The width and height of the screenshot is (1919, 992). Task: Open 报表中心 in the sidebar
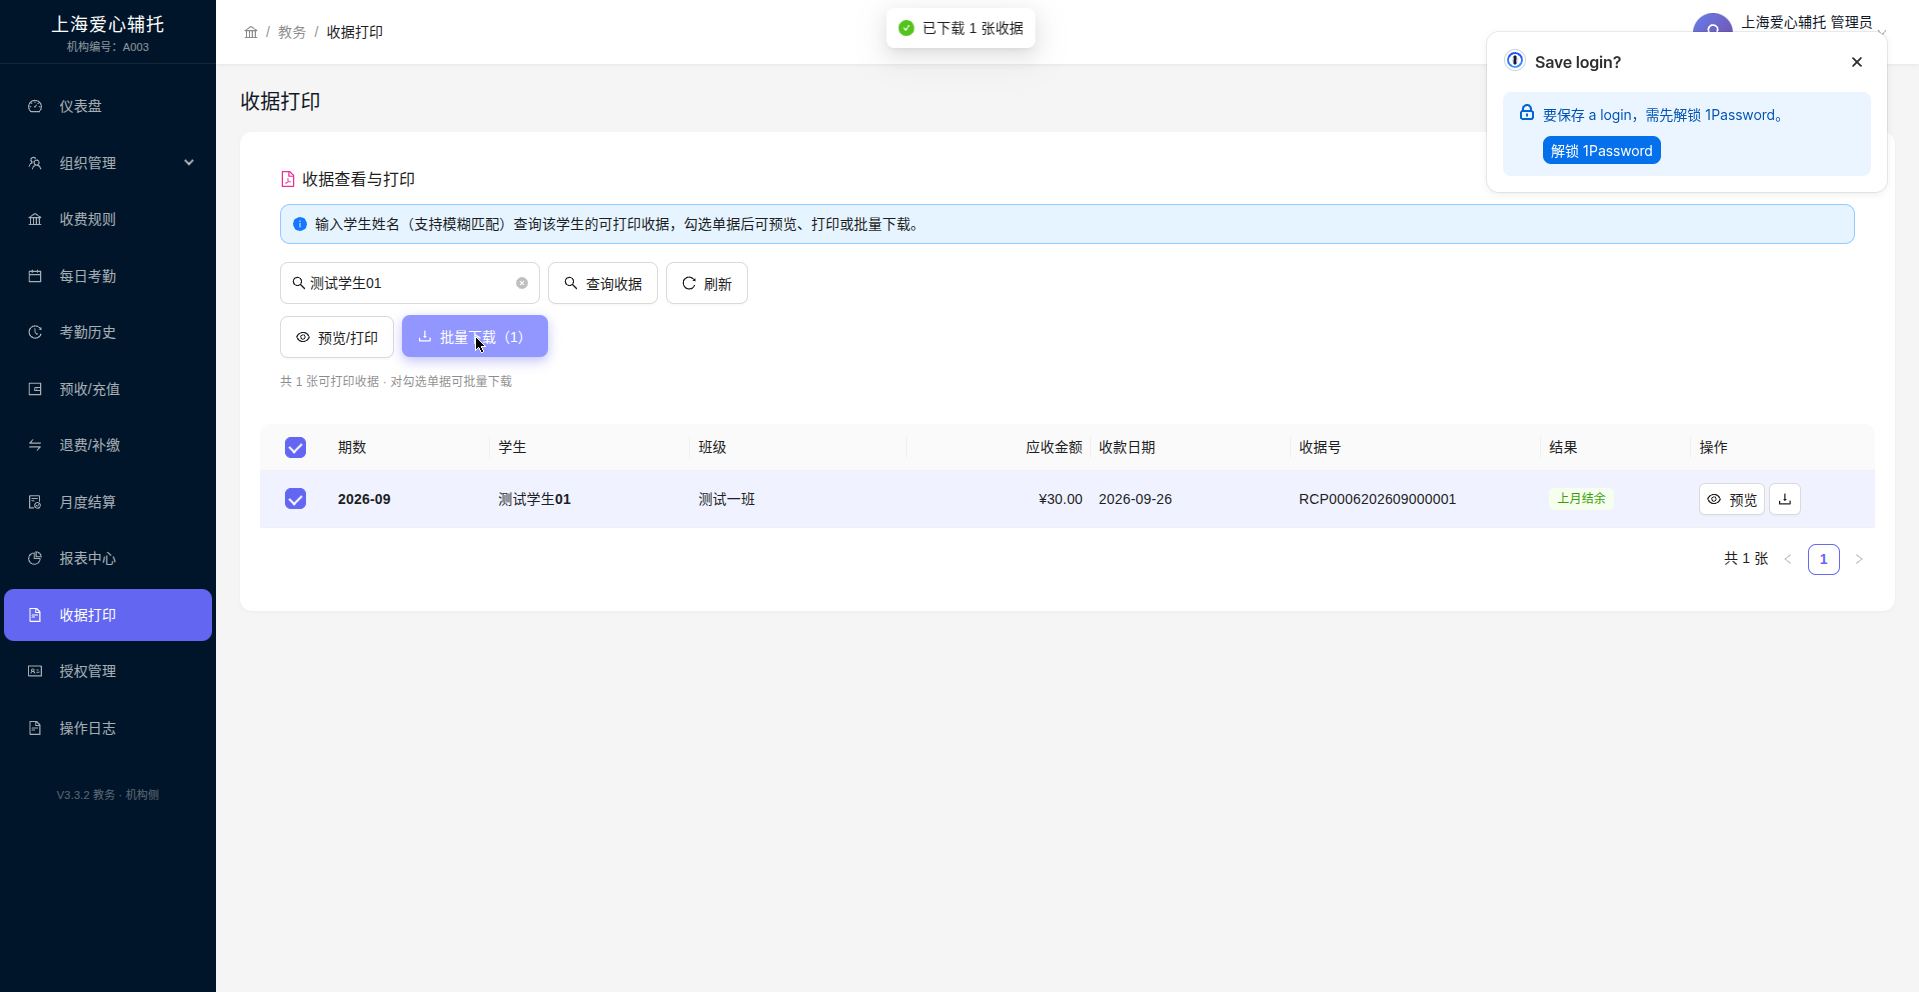[x=108, y=558]
